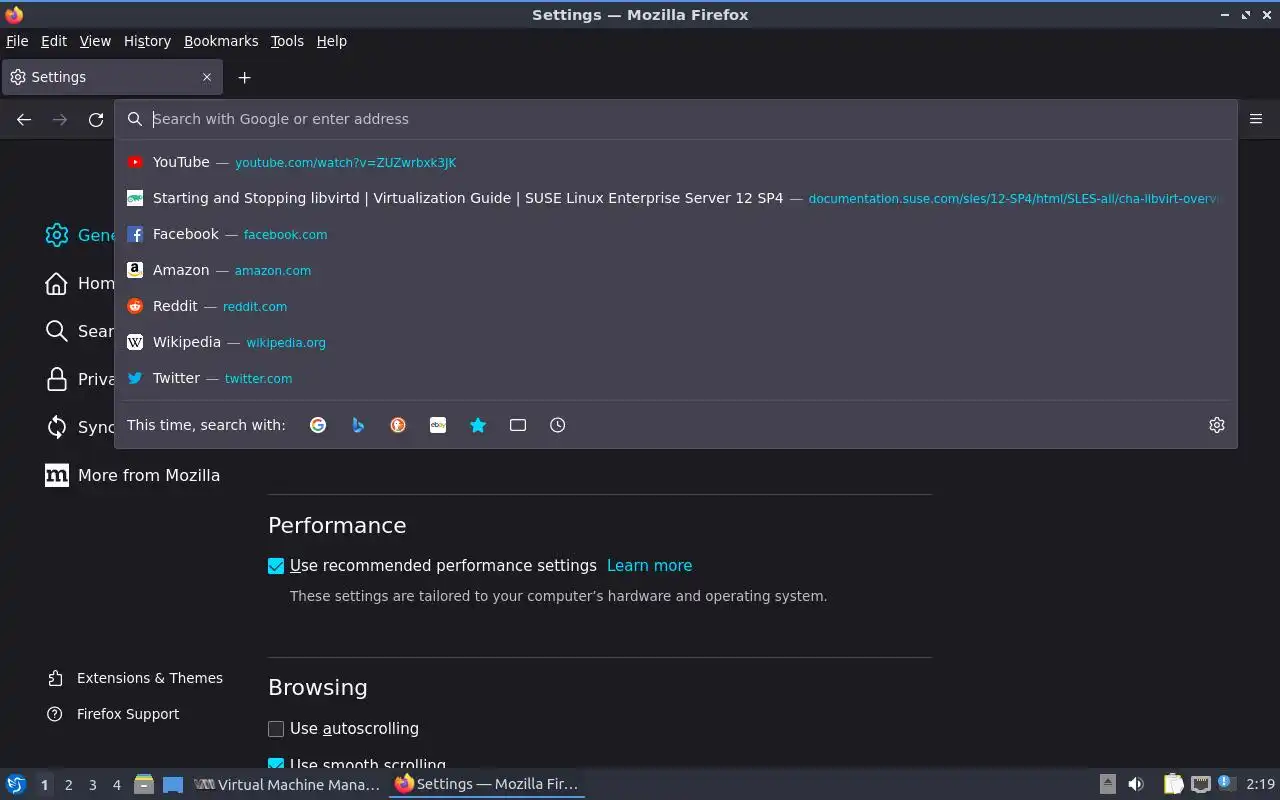Go back with the back arrow button
The height and width of the screenshot is (800, 1280).
pyautogui.click(x=24, y=119)
